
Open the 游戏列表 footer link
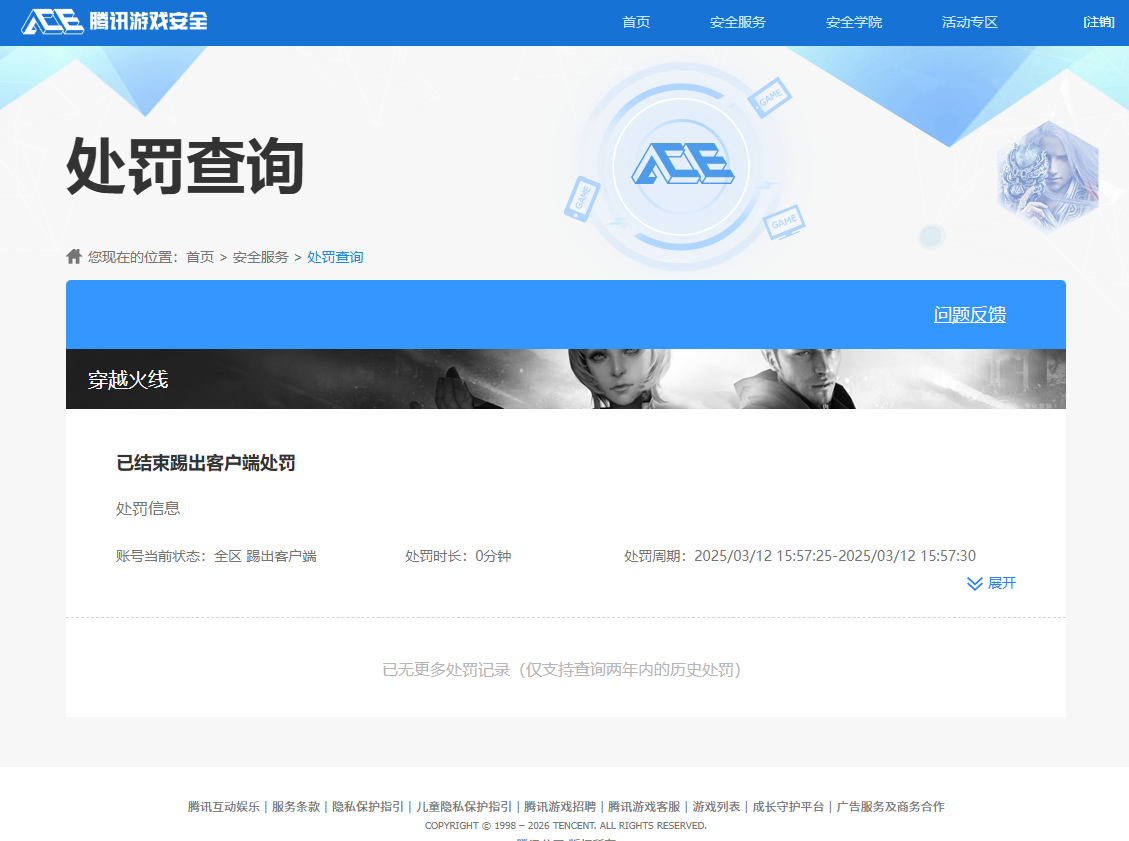click(x=717, y=806)
